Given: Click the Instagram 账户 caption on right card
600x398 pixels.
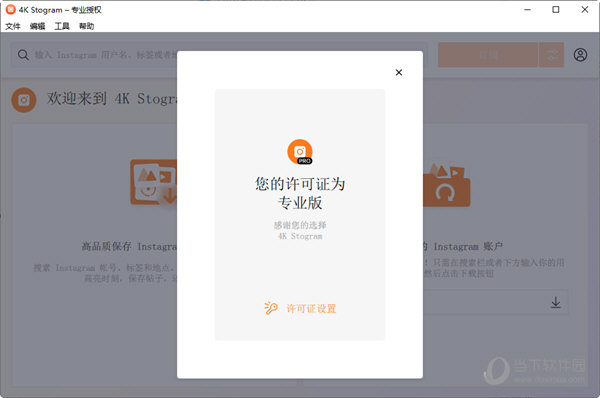Looking at the screenshot, I should pyautogui.click(x=463, y=246).
